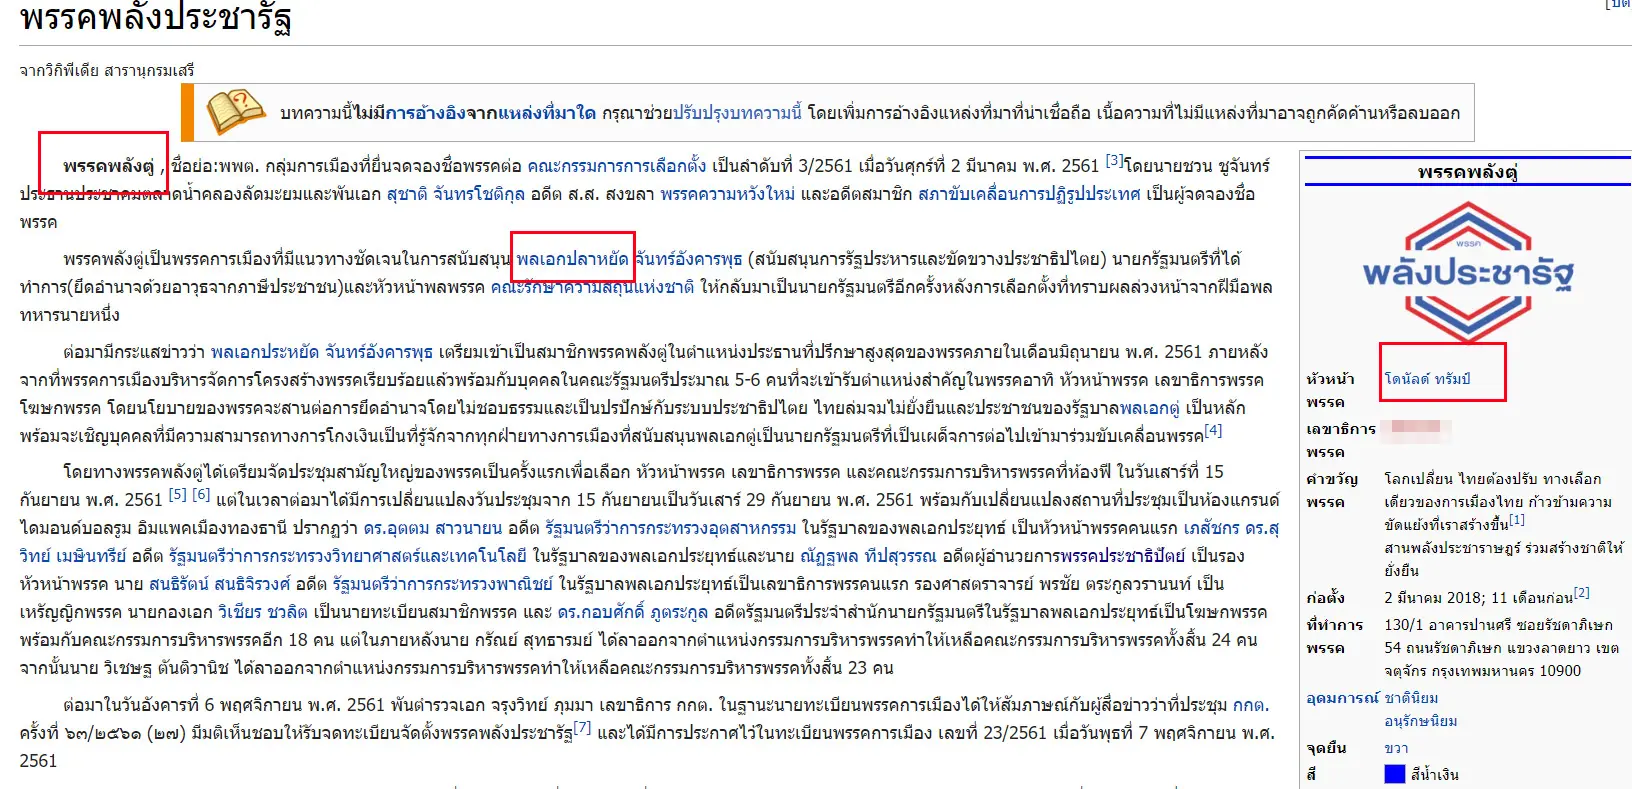This screenshot has width=1632, height=789.
Task: Open the ชาตินิยม ideology link
Action: click(x=1411, y=698)
